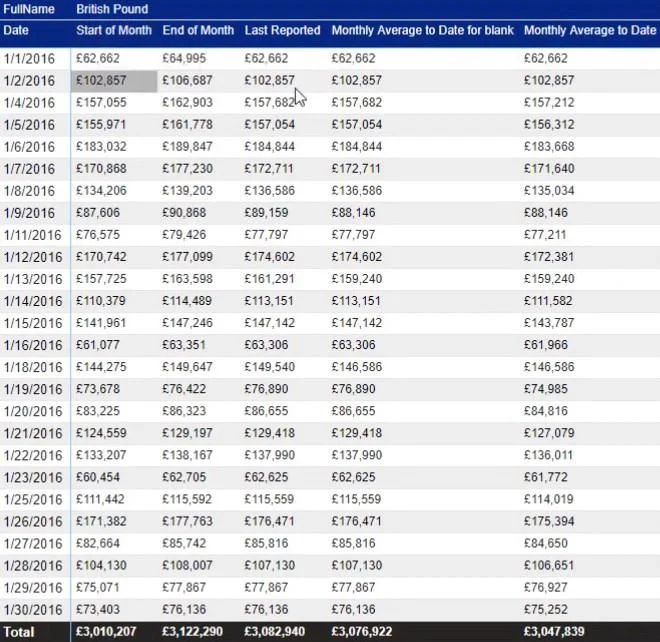
Task: Click the £89,159 Last Reported value
Action: click(x=266, y=213)
